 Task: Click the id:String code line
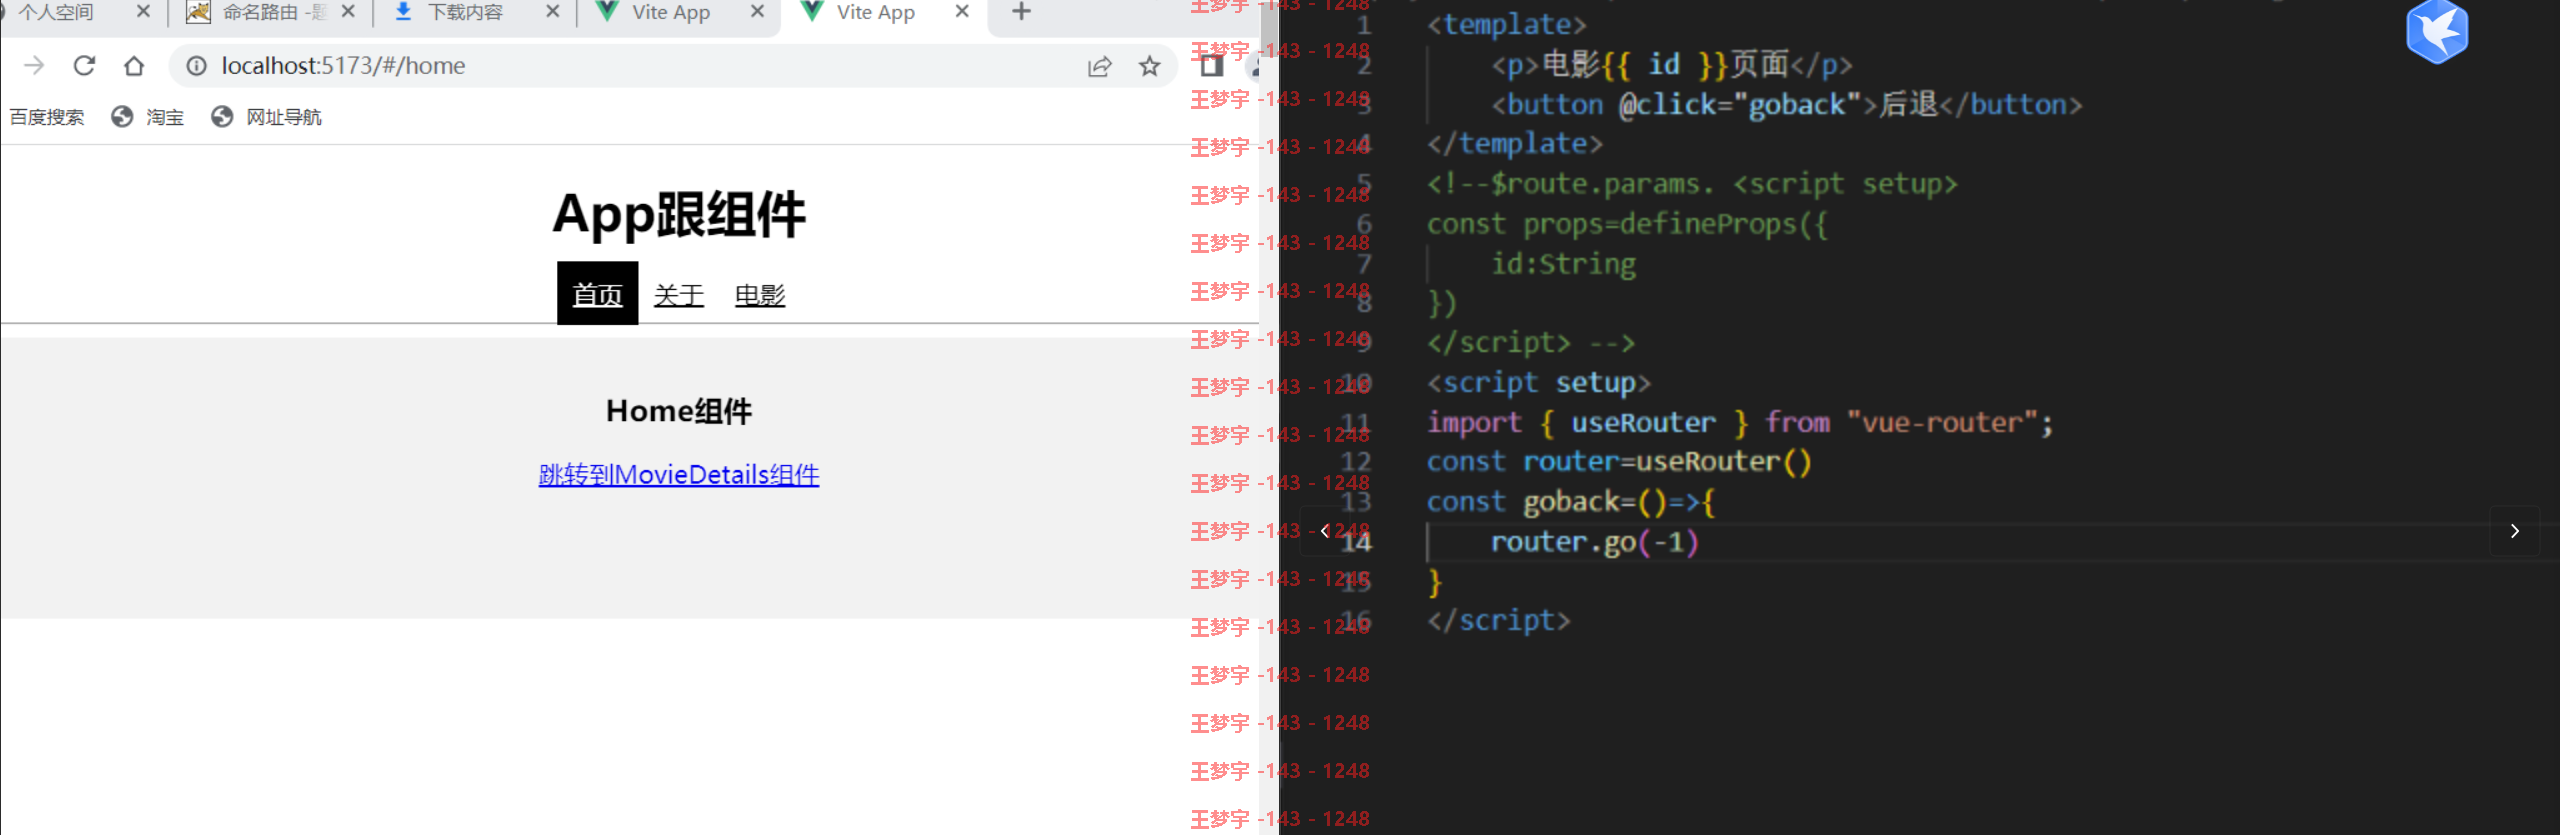point(1564,264)
